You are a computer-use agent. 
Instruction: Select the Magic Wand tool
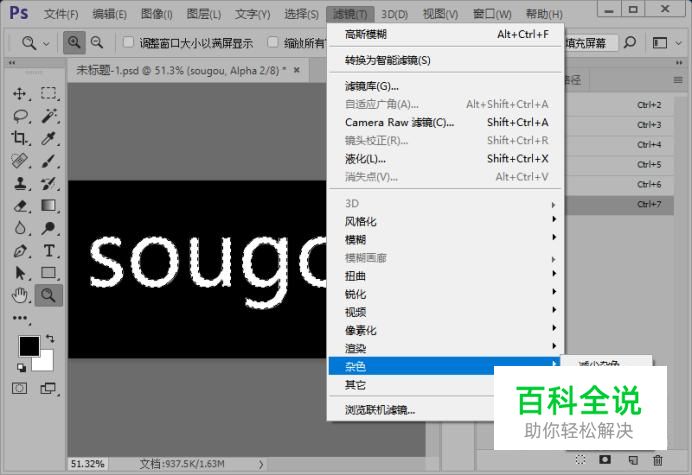click(x=49, y=116)
